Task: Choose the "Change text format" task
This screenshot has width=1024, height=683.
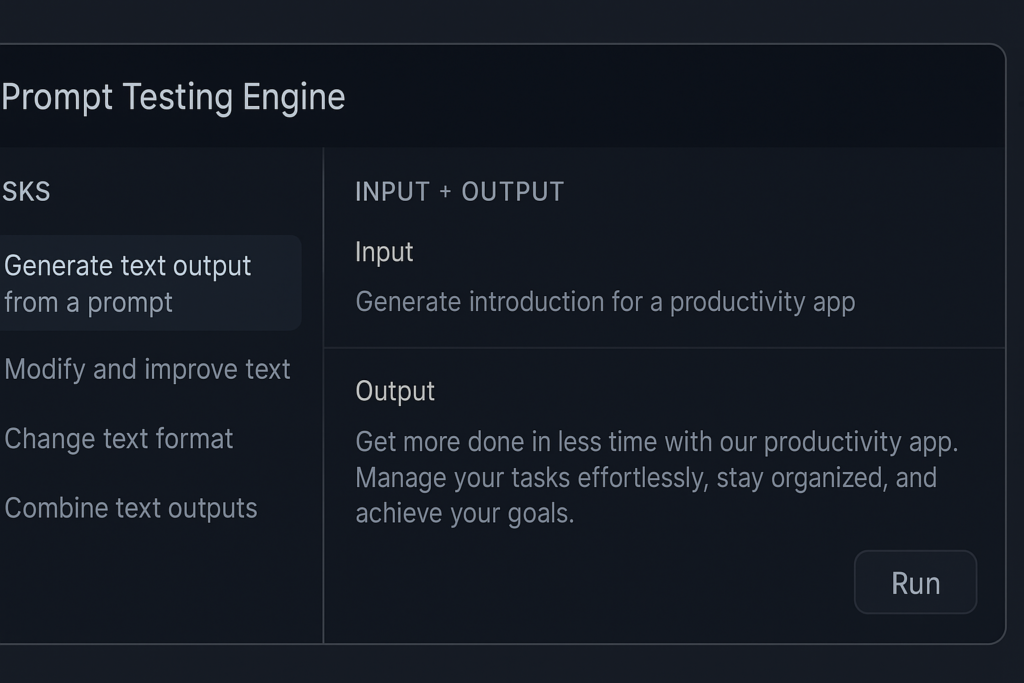Action: click(119, 439)
